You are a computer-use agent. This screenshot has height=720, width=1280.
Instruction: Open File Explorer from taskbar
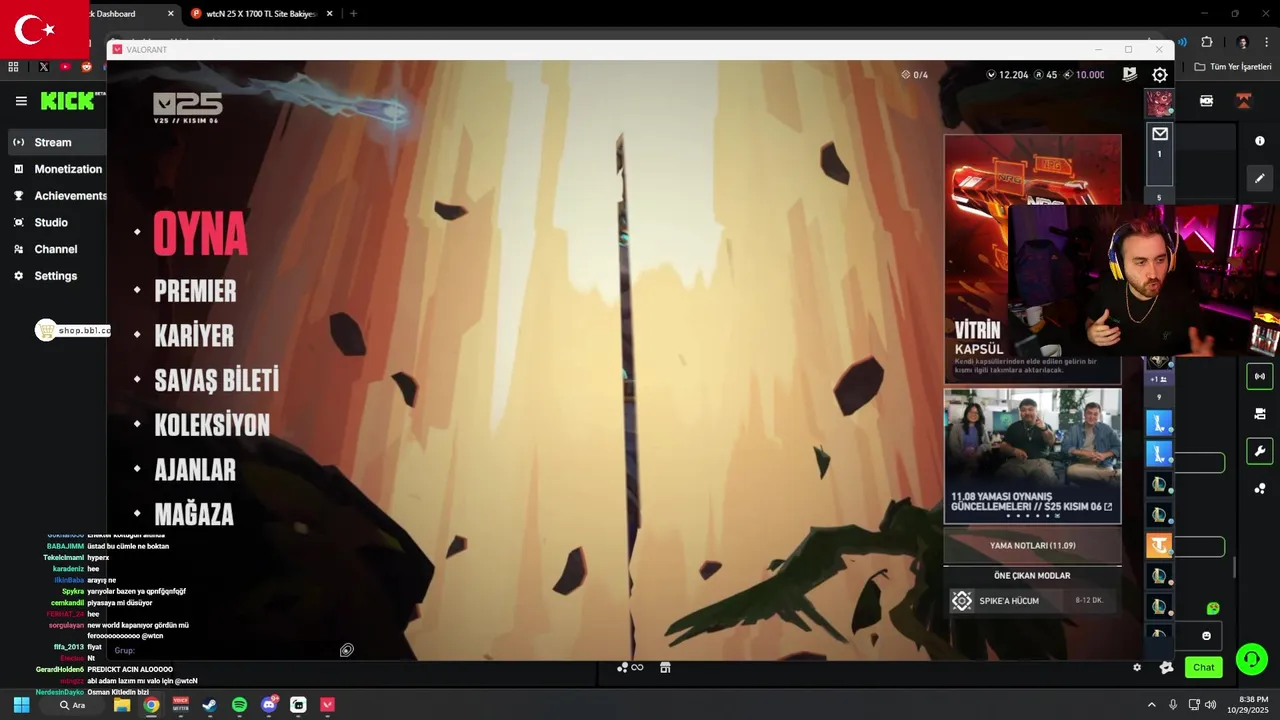click(x=122, y=705)
